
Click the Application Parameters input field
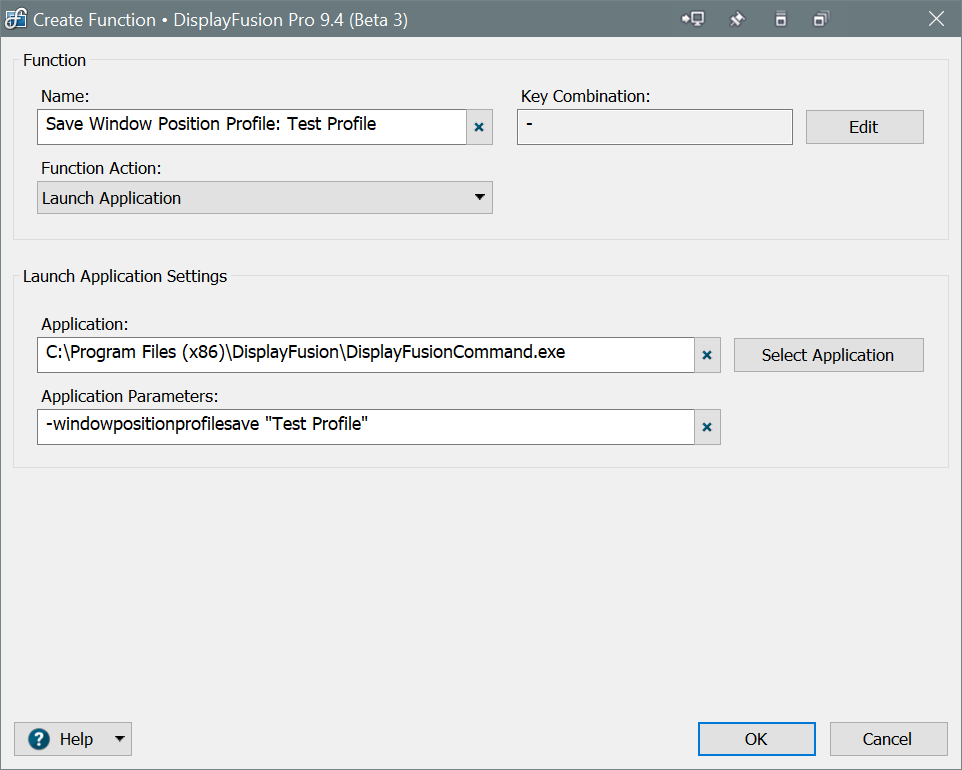[365, 426]
